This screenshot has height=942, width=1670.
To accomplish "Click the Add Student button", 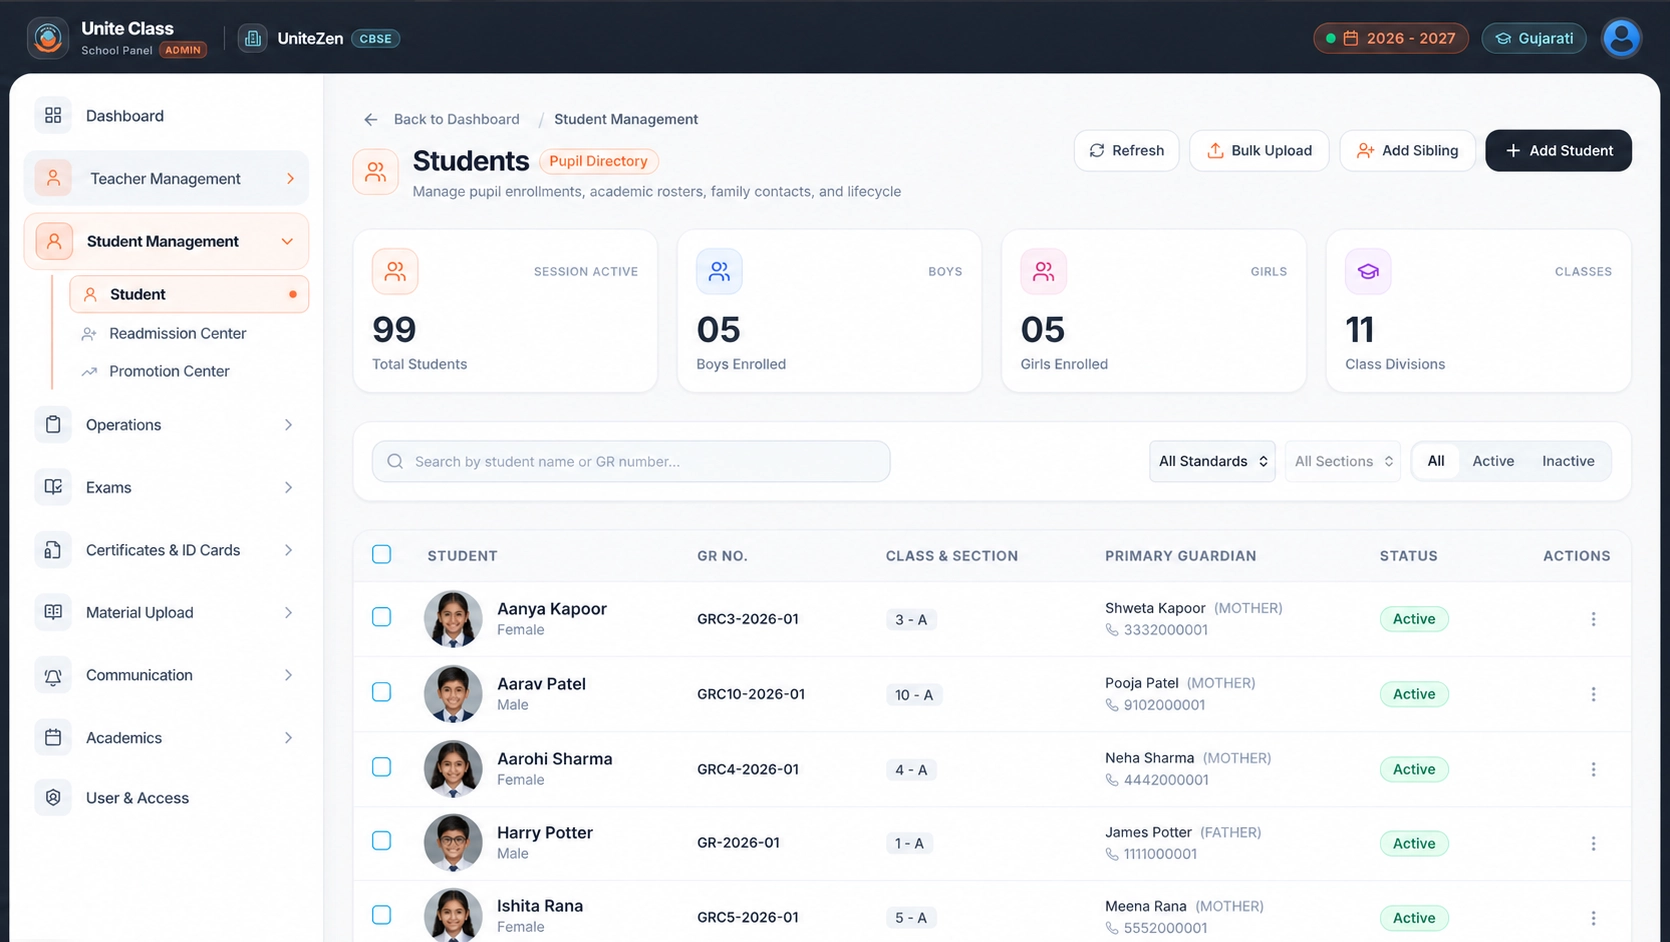I will click(x=1558, y=150).
